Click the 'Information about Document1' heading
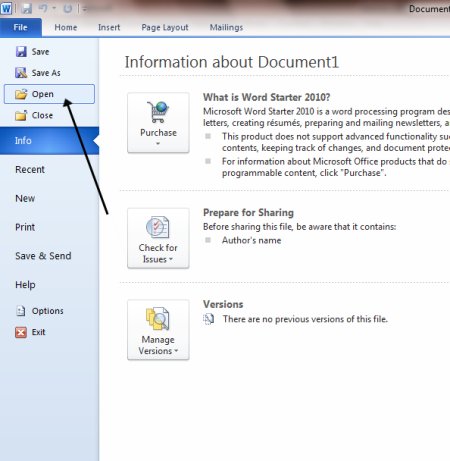The height and width of the screenshot is (461, 450). pos(232,62)
